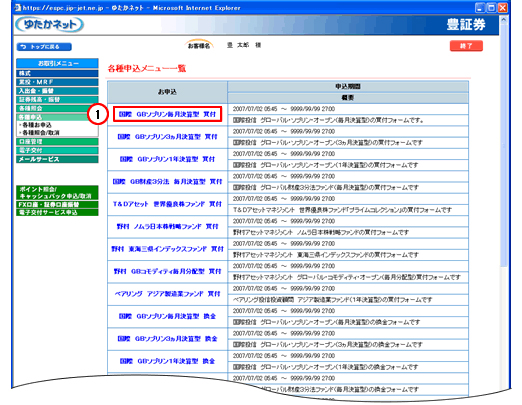522x405 pixels.
Task: Open T&Dアセット 世界優良株ファンド 買付 link
Action: pos(167,204)
